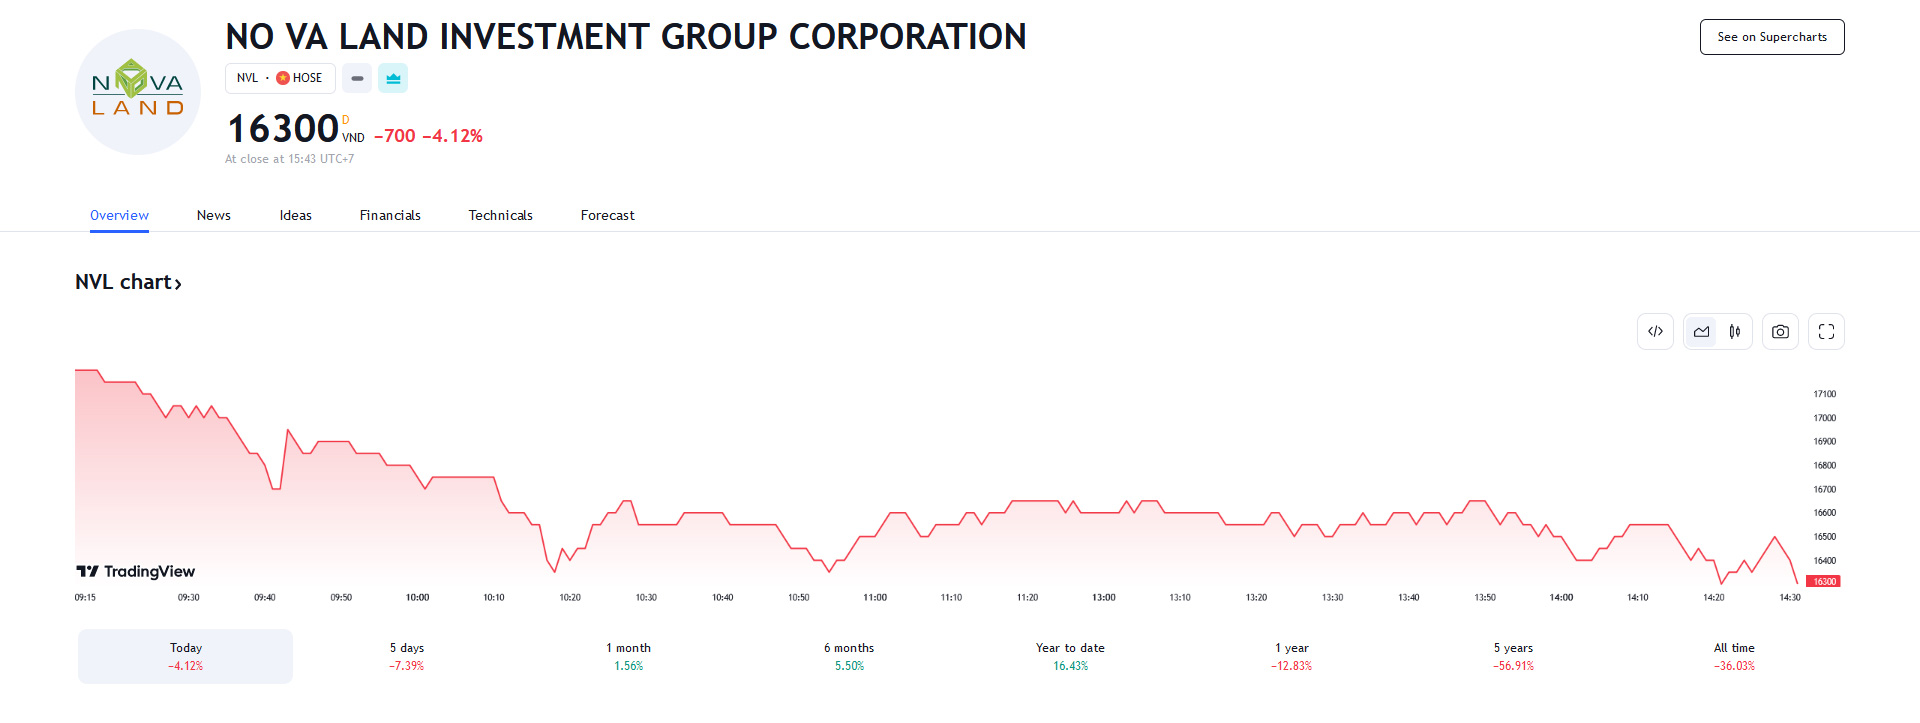Open the News tab
This screenshot has height=723, width=1920.
[213, 215]
